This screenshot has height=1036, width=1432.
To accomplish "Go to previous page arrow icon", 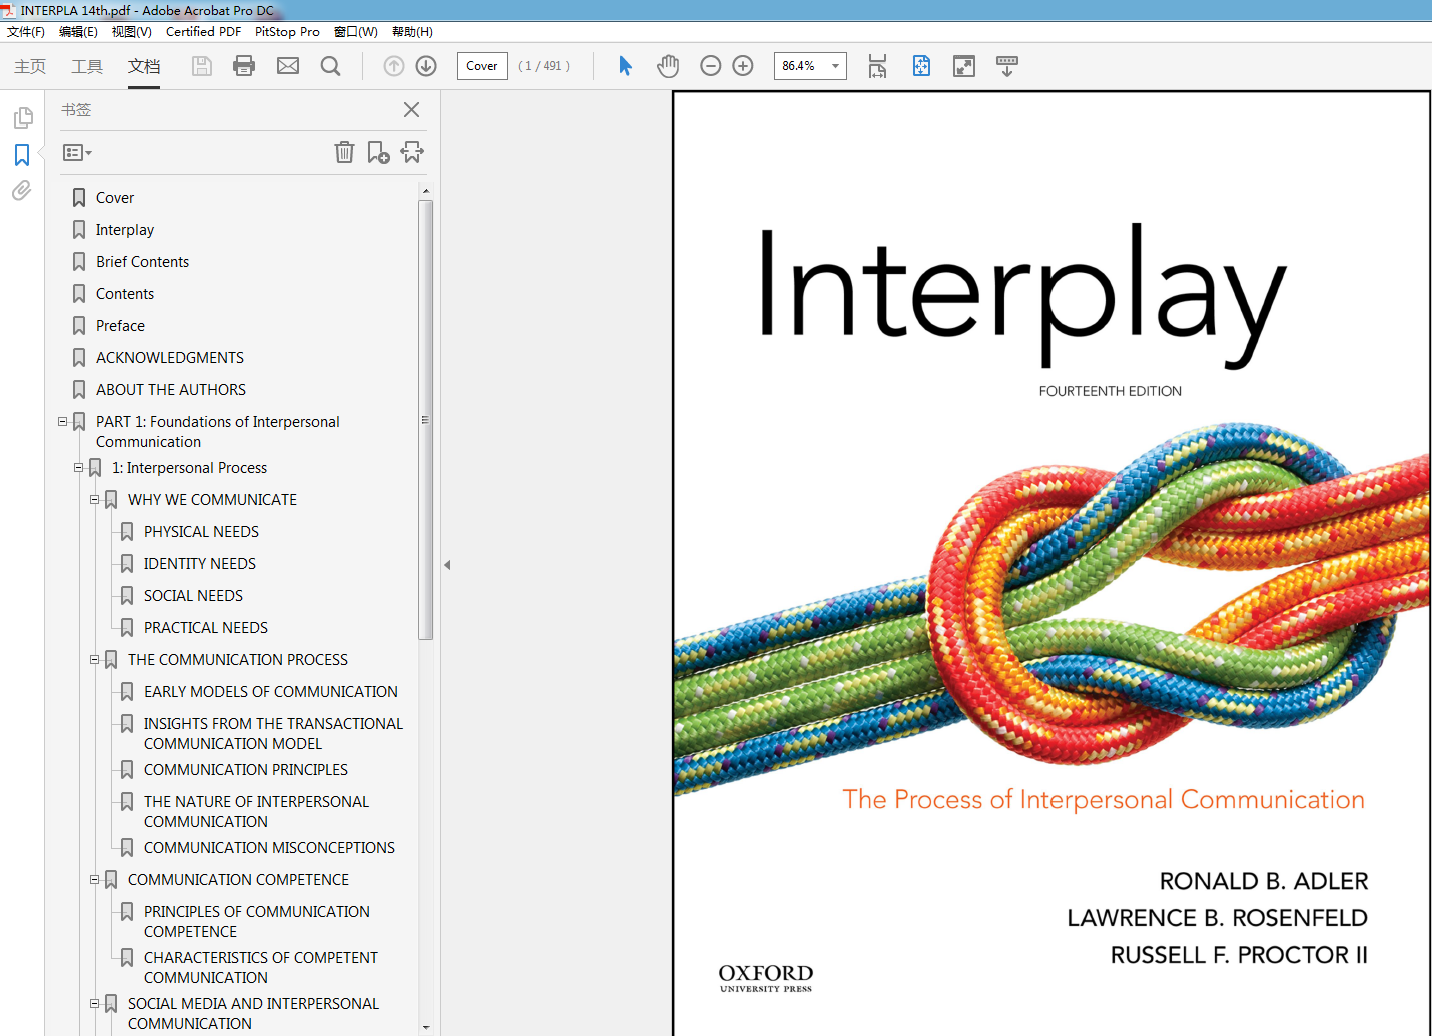I will point(394,66).
